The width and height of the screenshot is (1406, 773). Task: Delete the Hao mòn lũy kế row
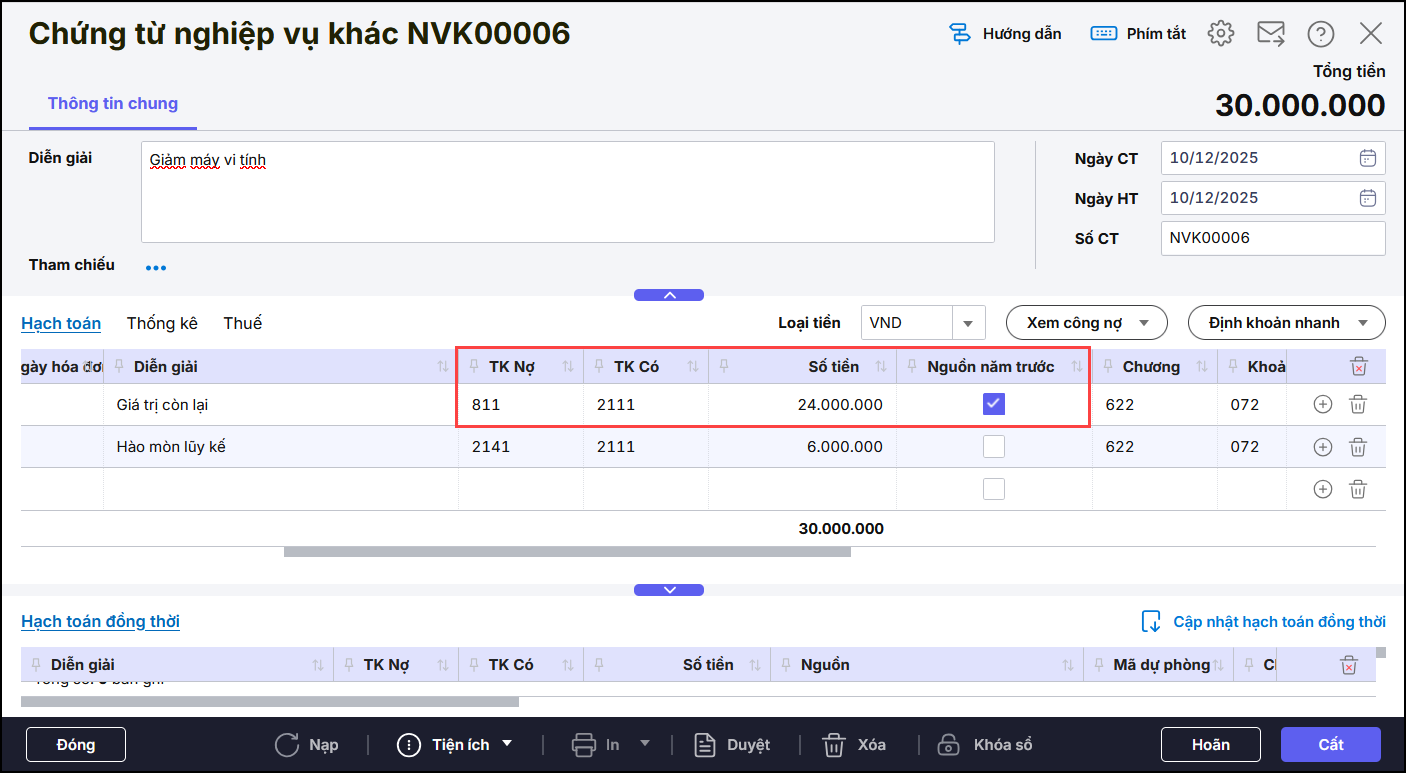(x=1357, y=447)
